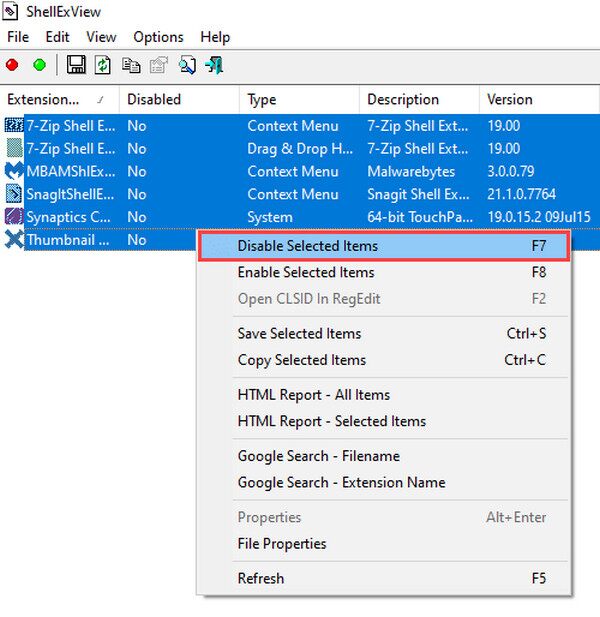Sort by the Disabled column header
The image size is (600, 617).
coord(179,100)
